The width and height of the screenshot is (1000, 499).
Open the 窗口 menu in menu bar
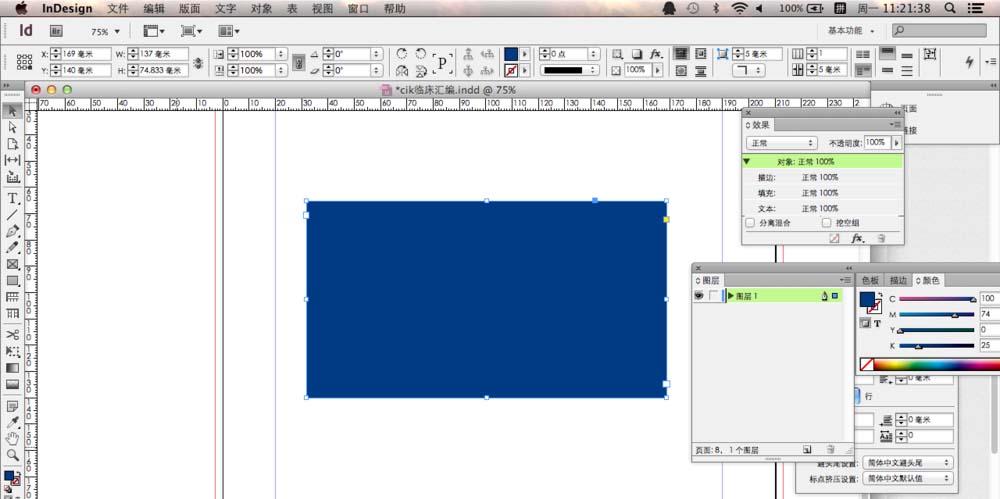pos(358,8)
